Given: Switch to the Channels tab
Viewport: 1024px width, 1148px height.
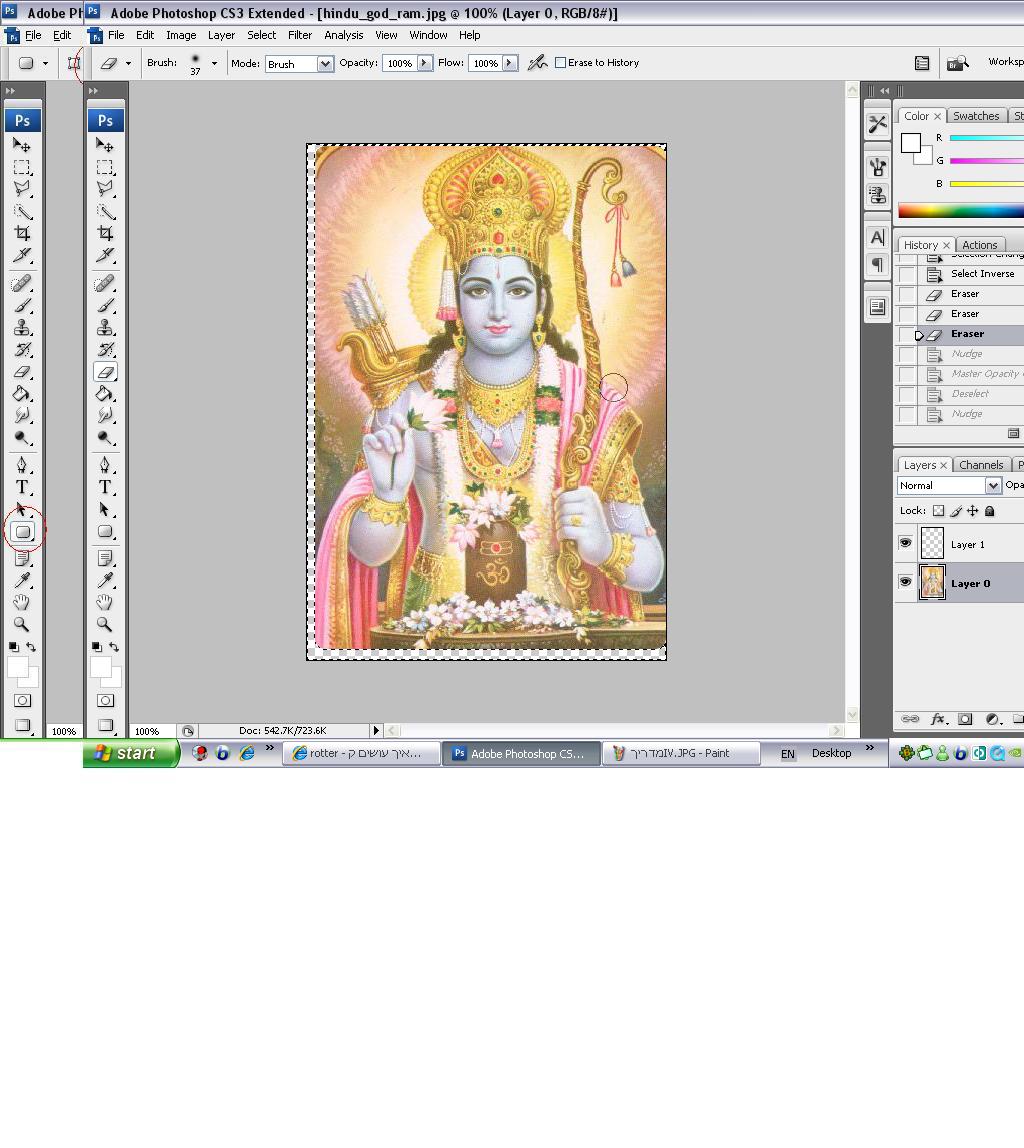Looking at the screenshot, I should (x=980, y=465).
